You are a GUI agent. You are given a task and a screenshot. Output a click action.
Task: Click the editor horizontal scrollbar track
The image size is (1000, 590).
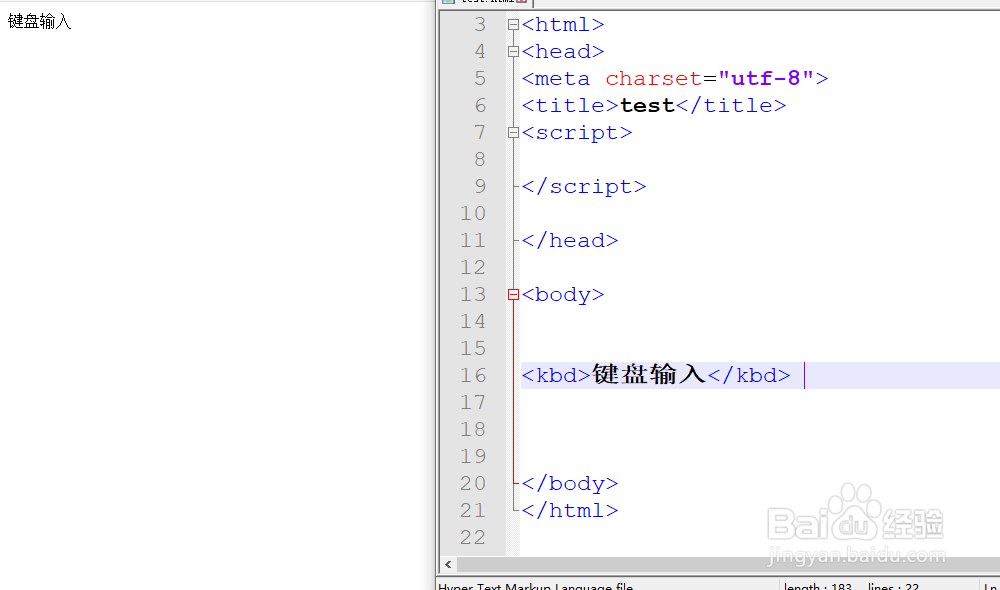click(x=727, y=564)
